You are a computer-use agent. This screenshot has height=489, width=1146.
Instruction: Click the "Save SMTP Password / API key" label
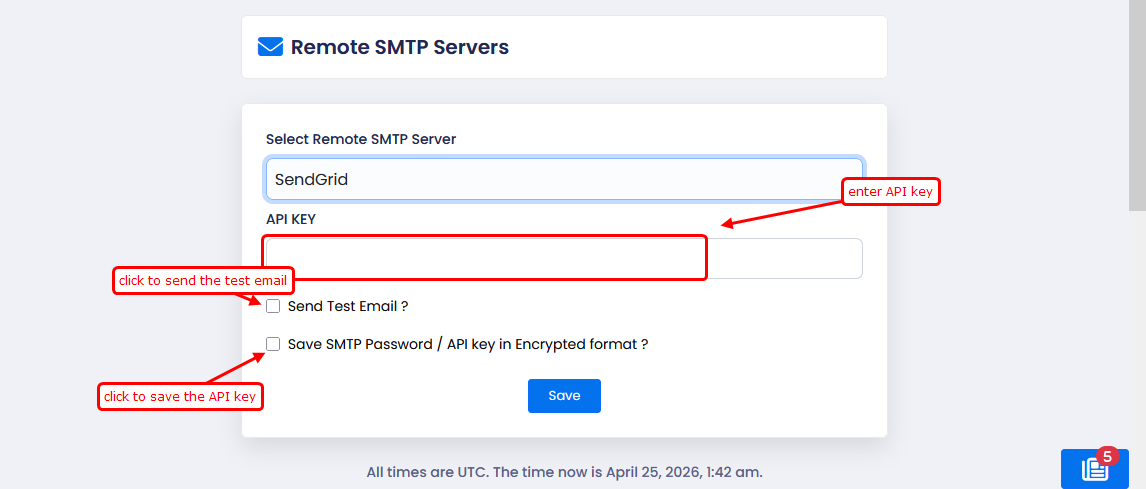(467, 344)
